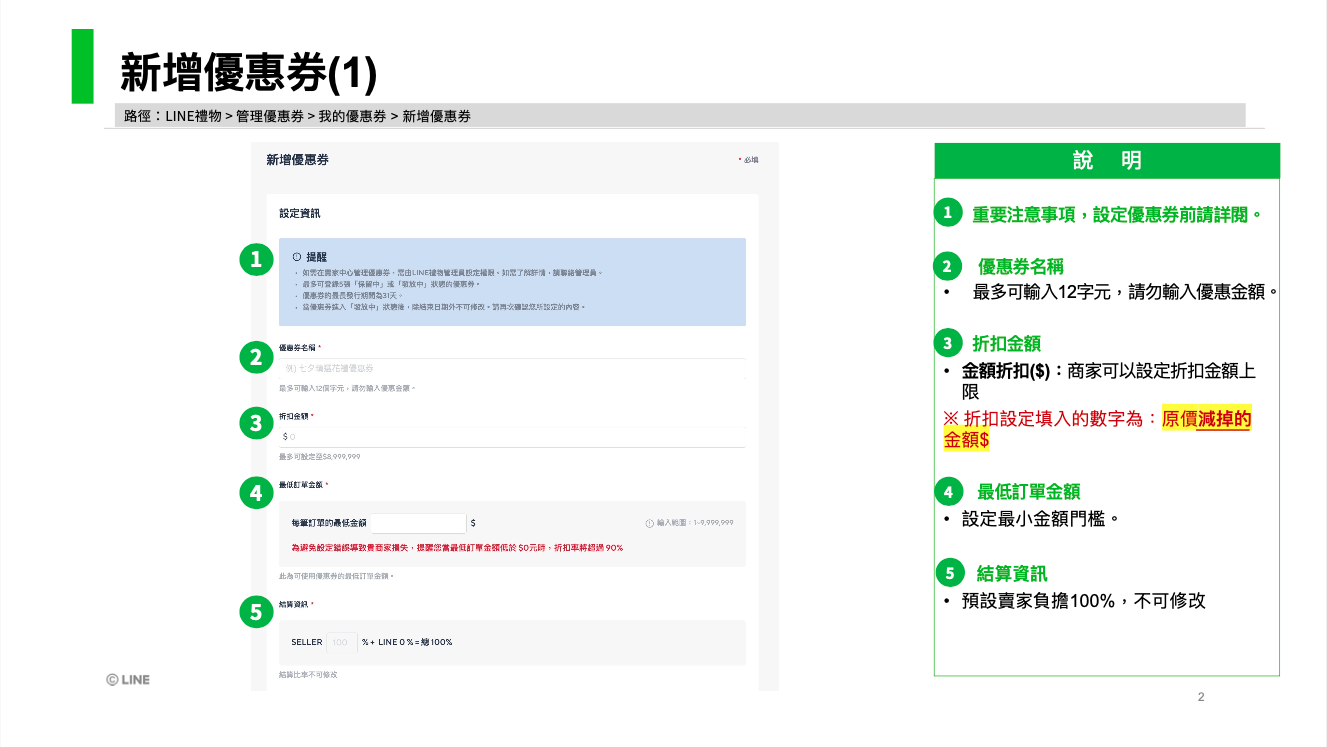Click the disabled SELLER 100 percentage field
The width and height of the screenshot is (1327, 747).
coord(341,642)
